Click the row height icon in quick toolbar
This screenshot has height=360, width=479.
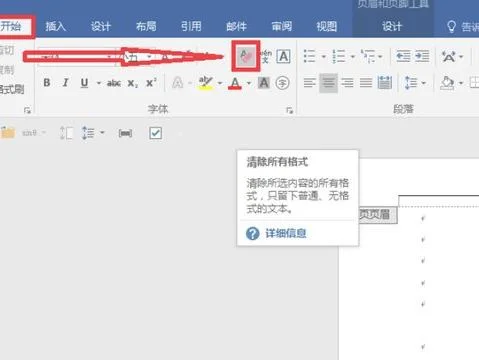tap(66, 133)
